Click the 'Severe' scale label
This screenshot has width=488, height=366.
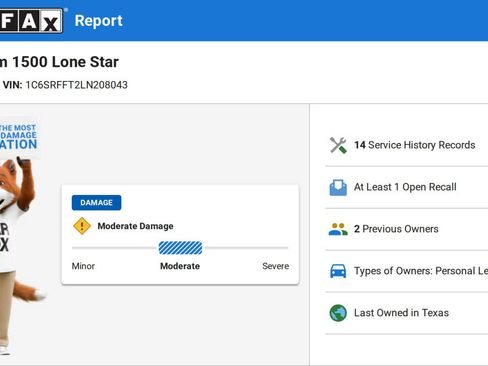(x=275, y=266)
